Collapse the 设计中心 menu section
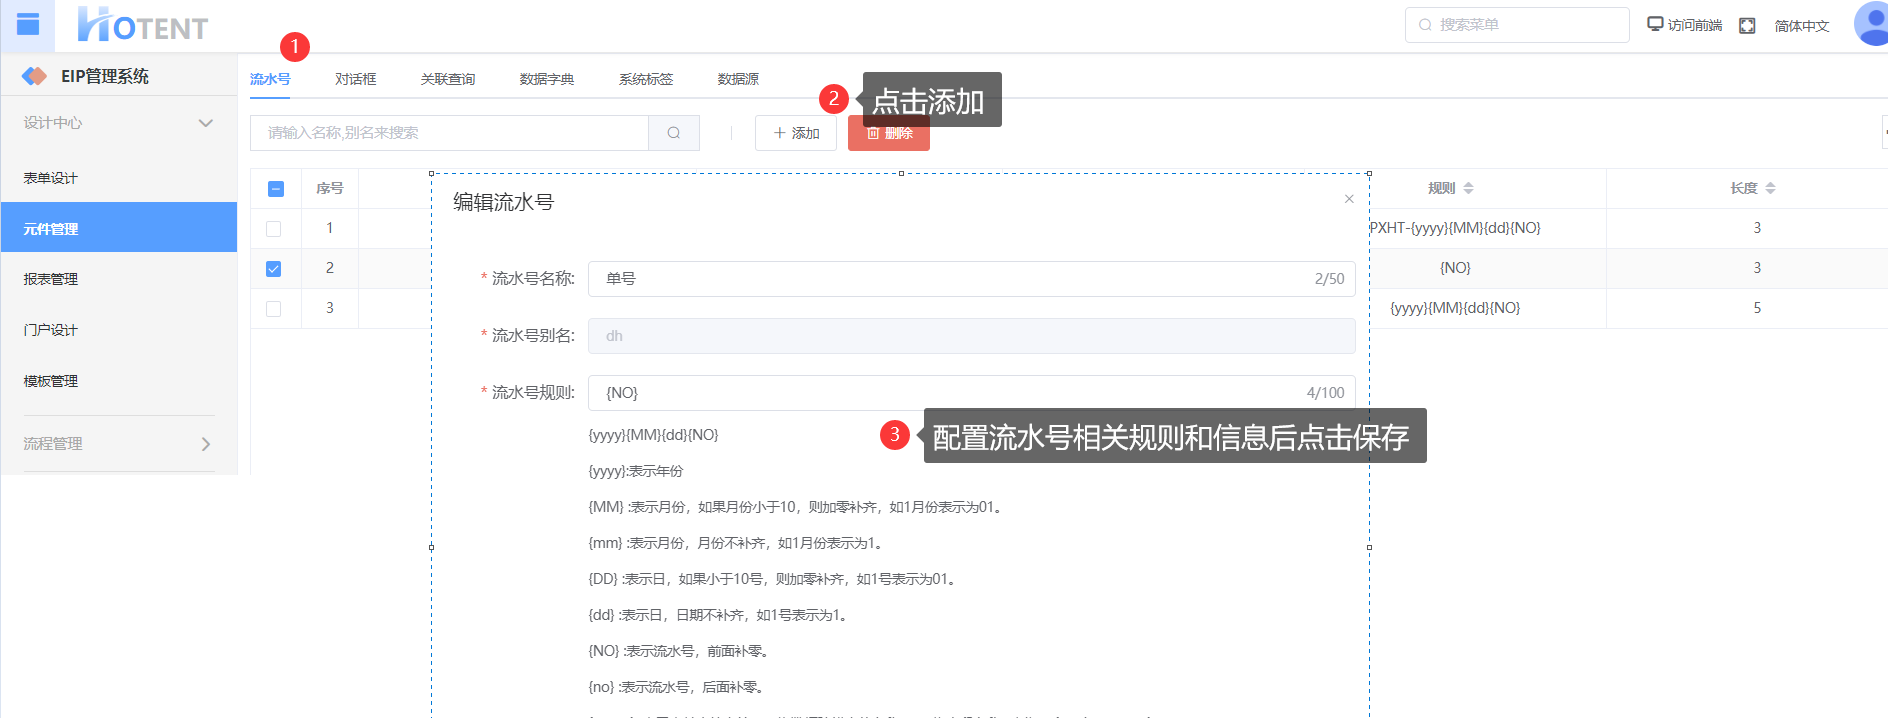Screen dimensions: 1888x718 tap(205, 123)
